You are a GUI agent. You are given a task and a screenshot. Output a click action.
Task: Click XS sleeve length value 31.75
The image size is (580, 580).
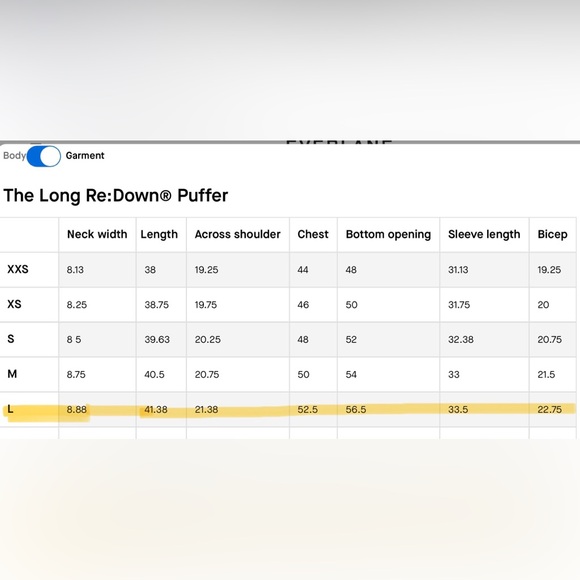pyautogui.click(x=459, y=305)
